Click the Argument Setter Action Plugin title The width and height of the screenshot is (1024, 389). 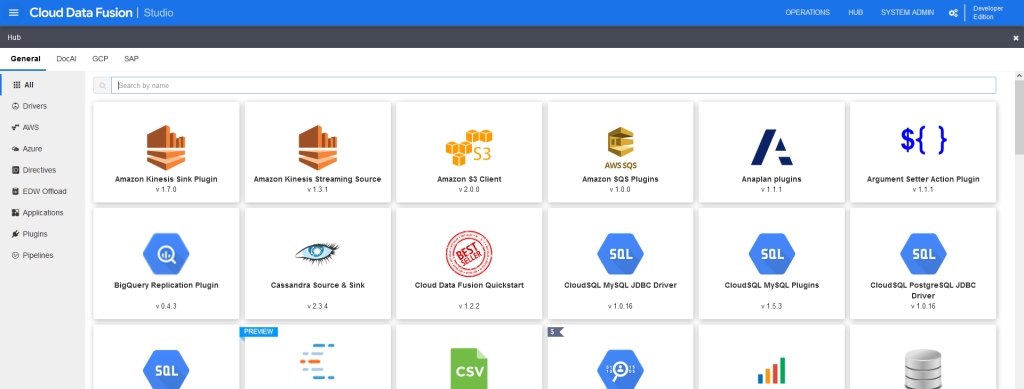pyautogui.click(x=923, y=179)
